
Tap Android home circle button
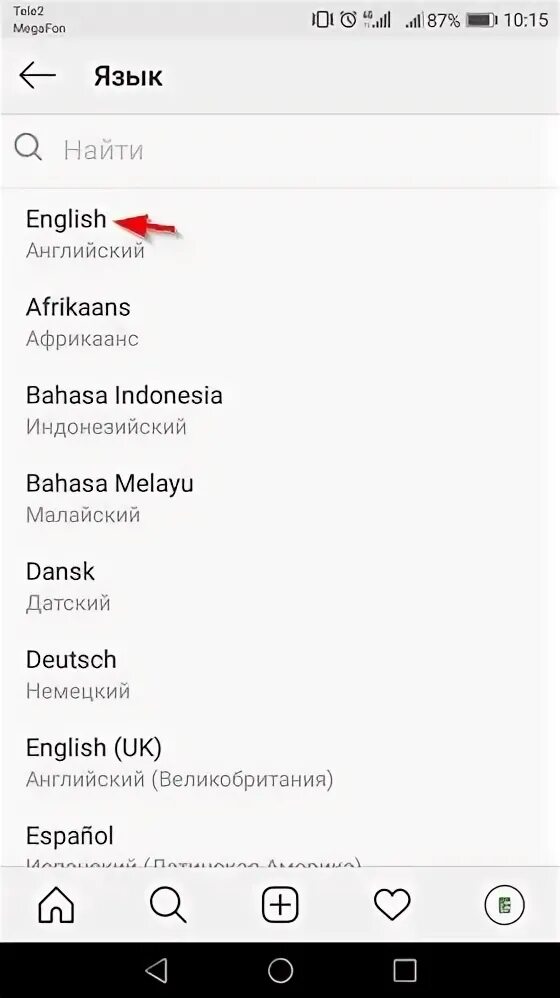pos(280,971)
